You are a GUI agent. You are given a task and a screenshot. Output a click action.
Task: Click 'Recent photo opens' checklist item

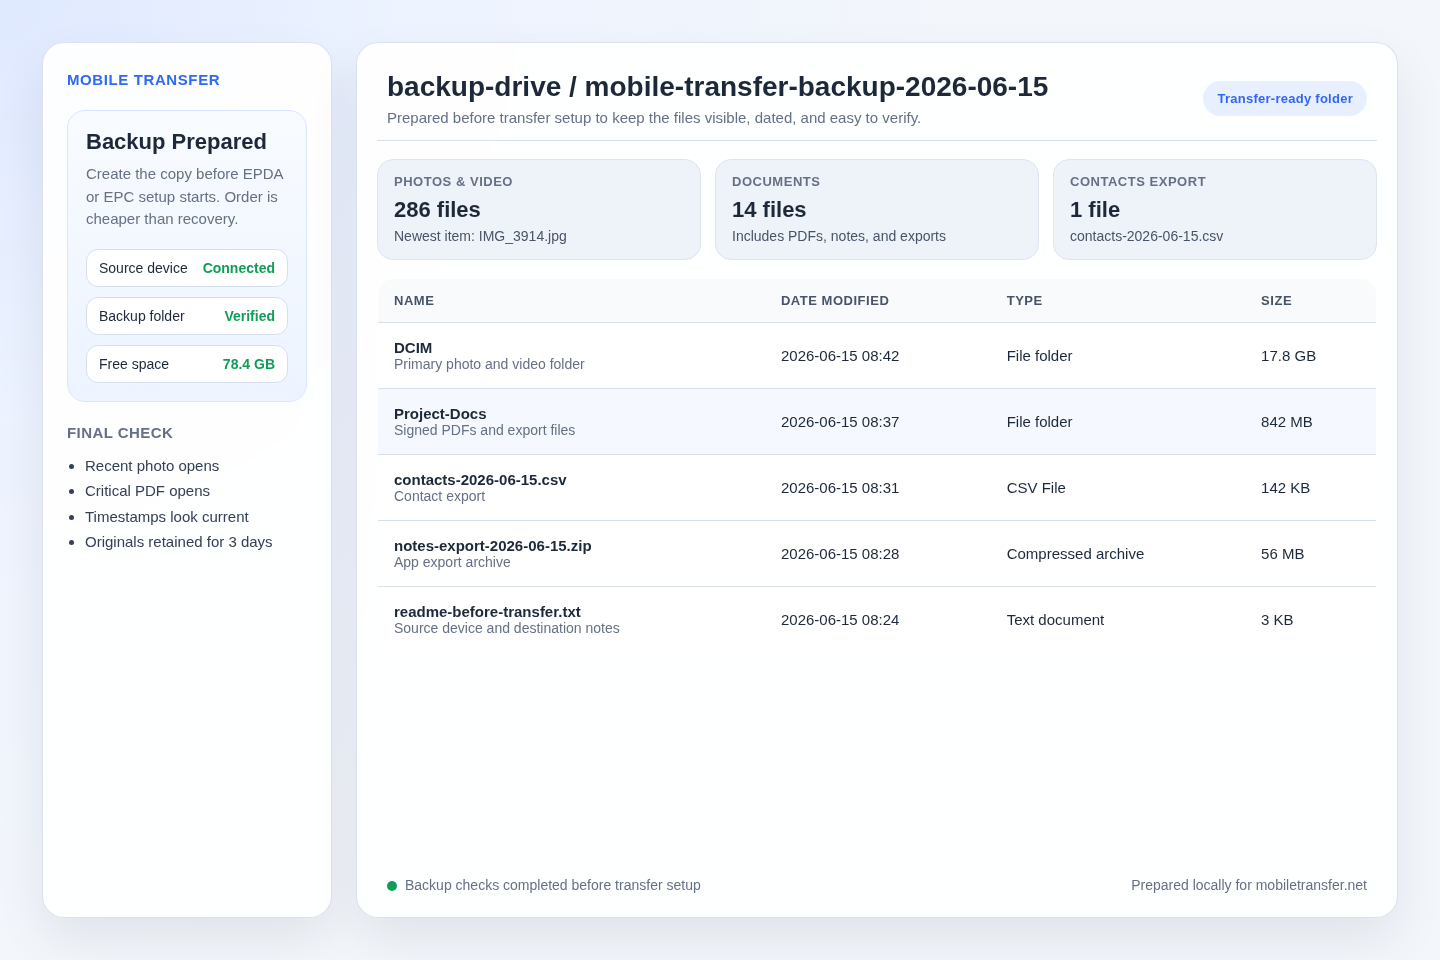coord(152,466)
